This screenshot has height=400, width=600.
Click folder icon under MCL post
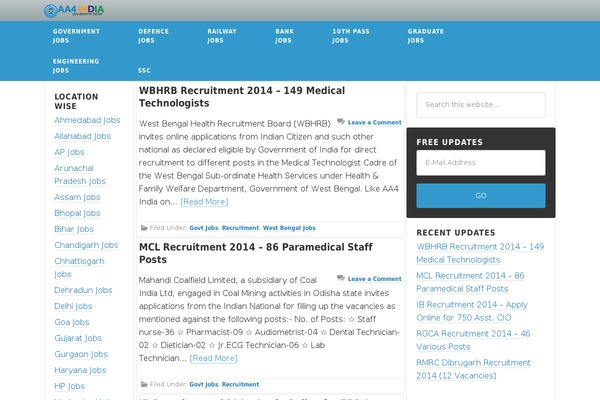[144, 385]
